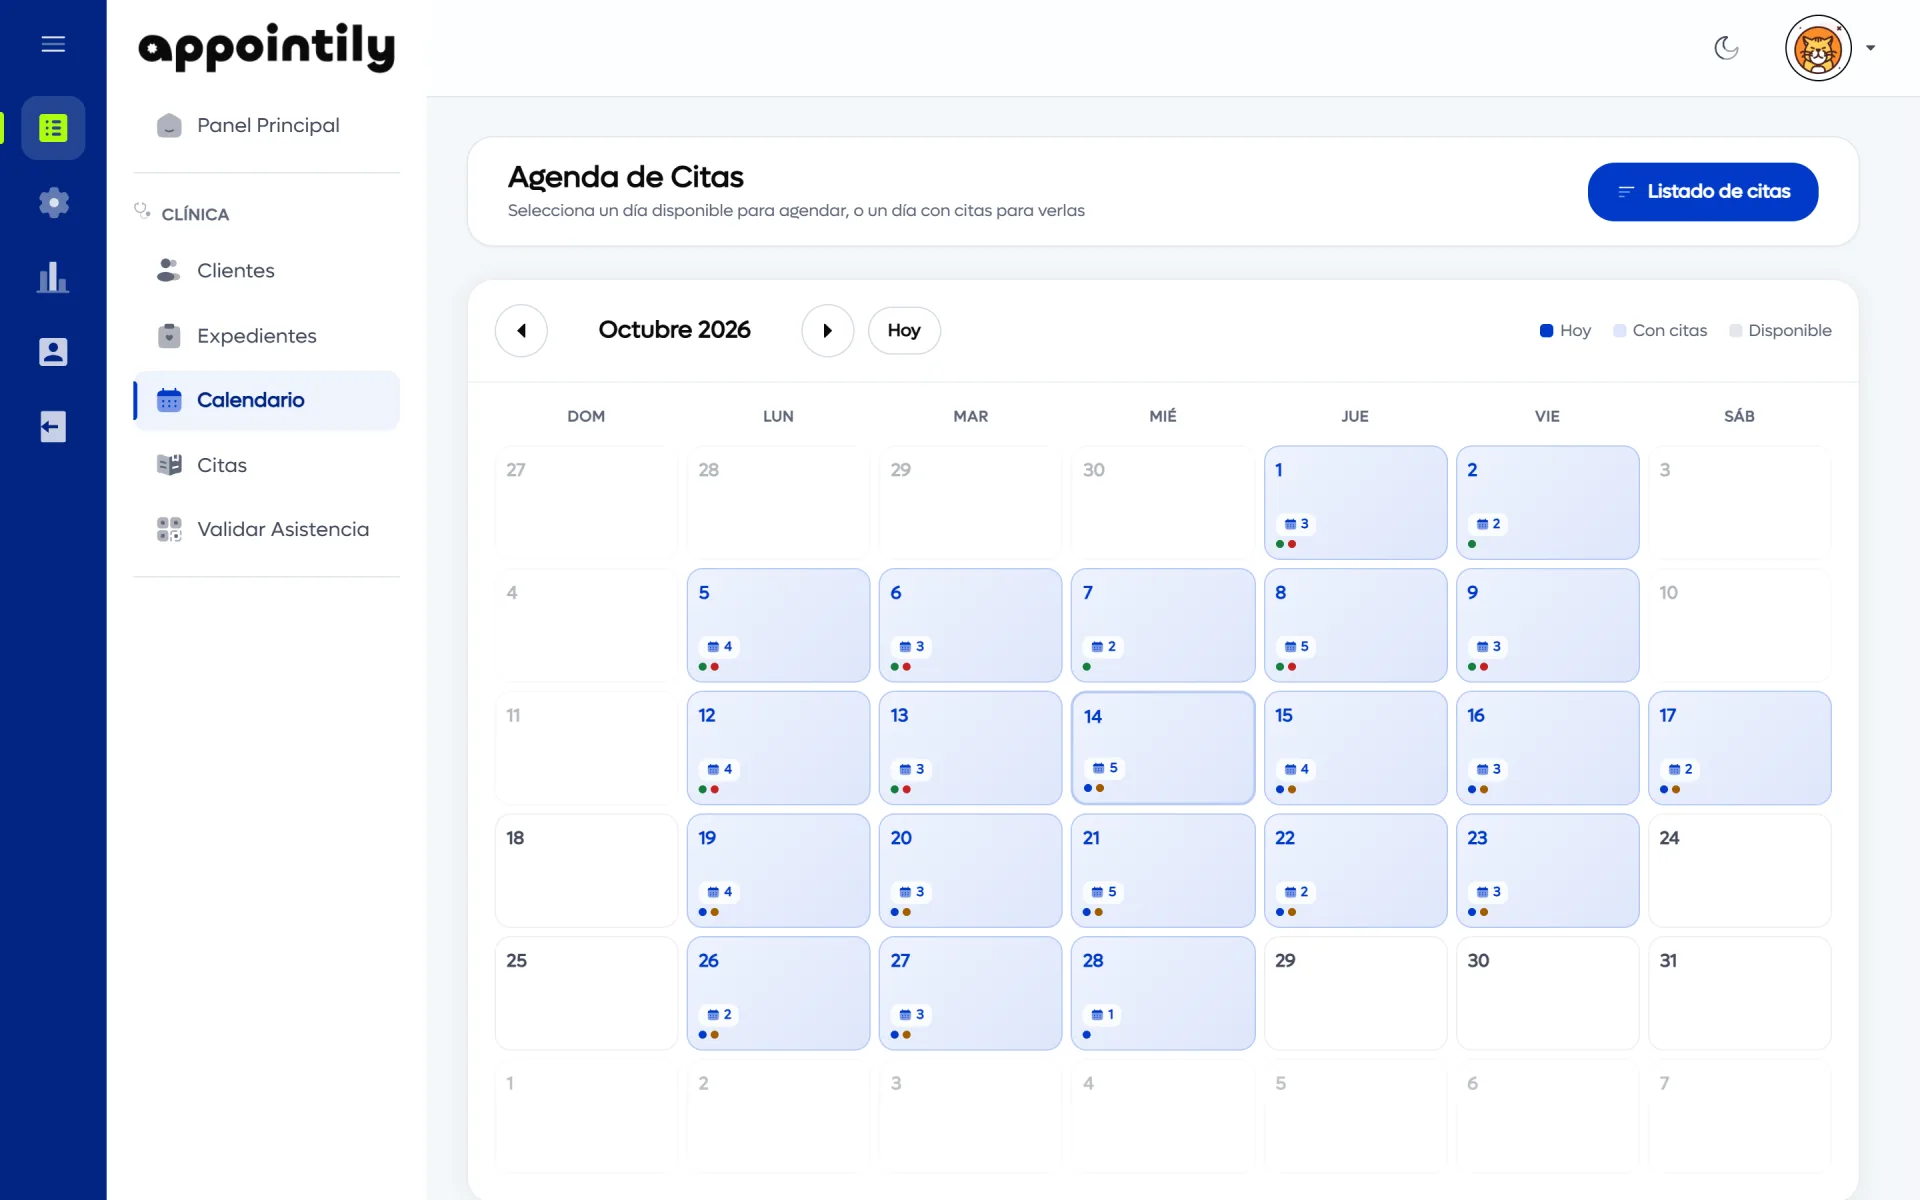
Task: Choose available day 24
Action: (x=1739, y=870)
